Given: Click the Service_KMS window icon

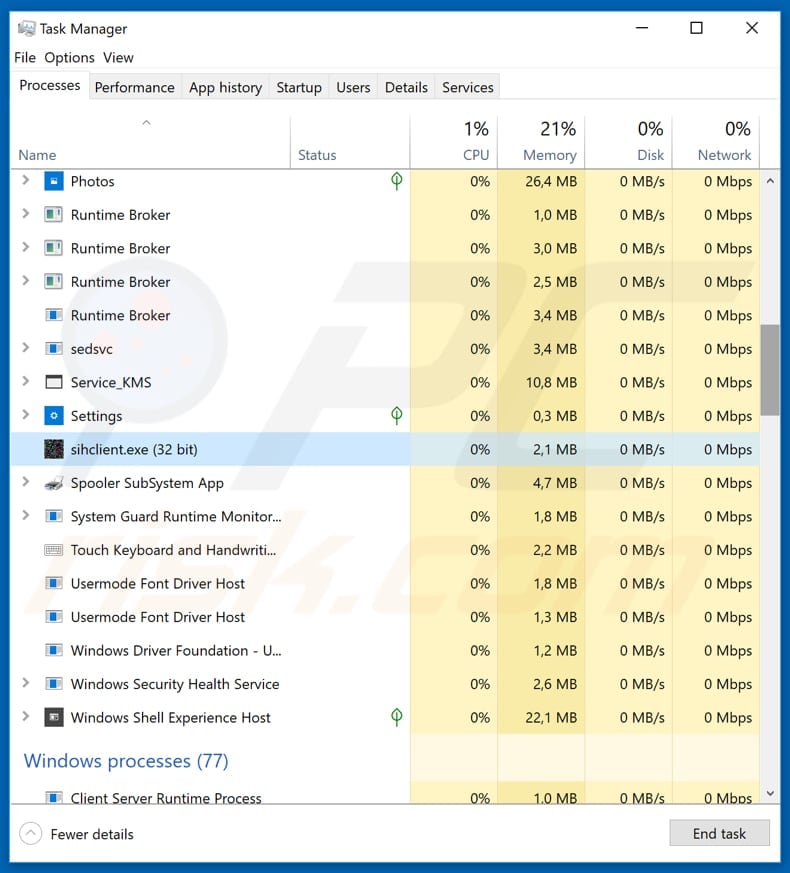Looking at the screenshot, I should pyautogui.click(x=53, y=382).
